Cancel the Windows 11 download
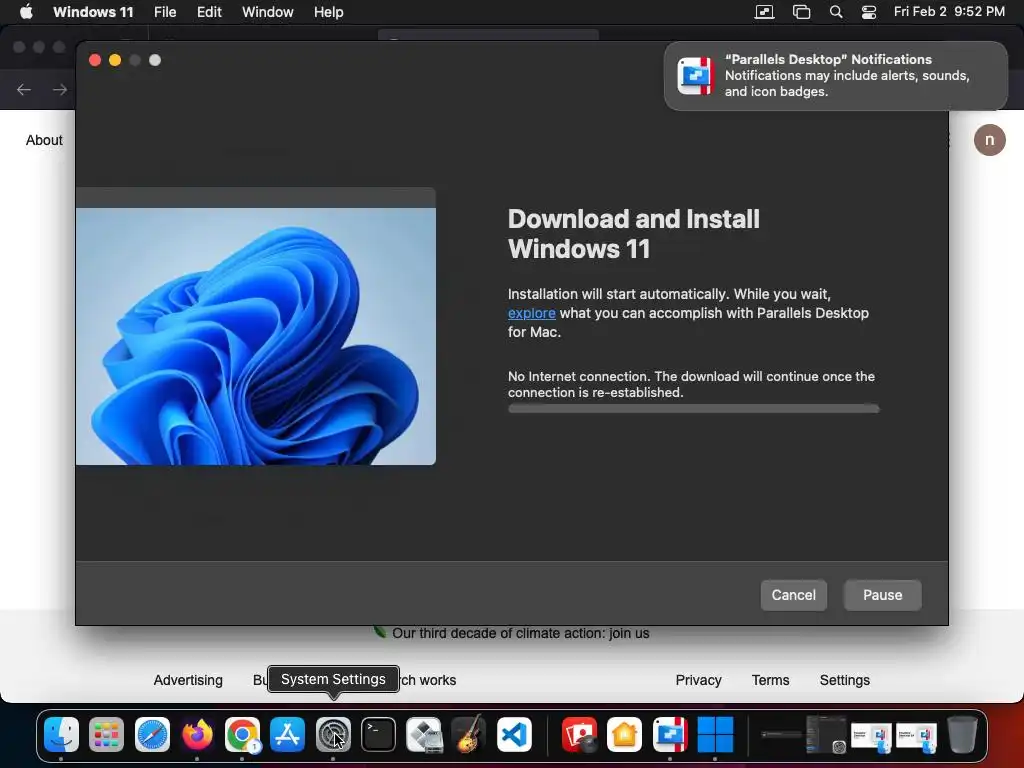 tap(793, 595)
